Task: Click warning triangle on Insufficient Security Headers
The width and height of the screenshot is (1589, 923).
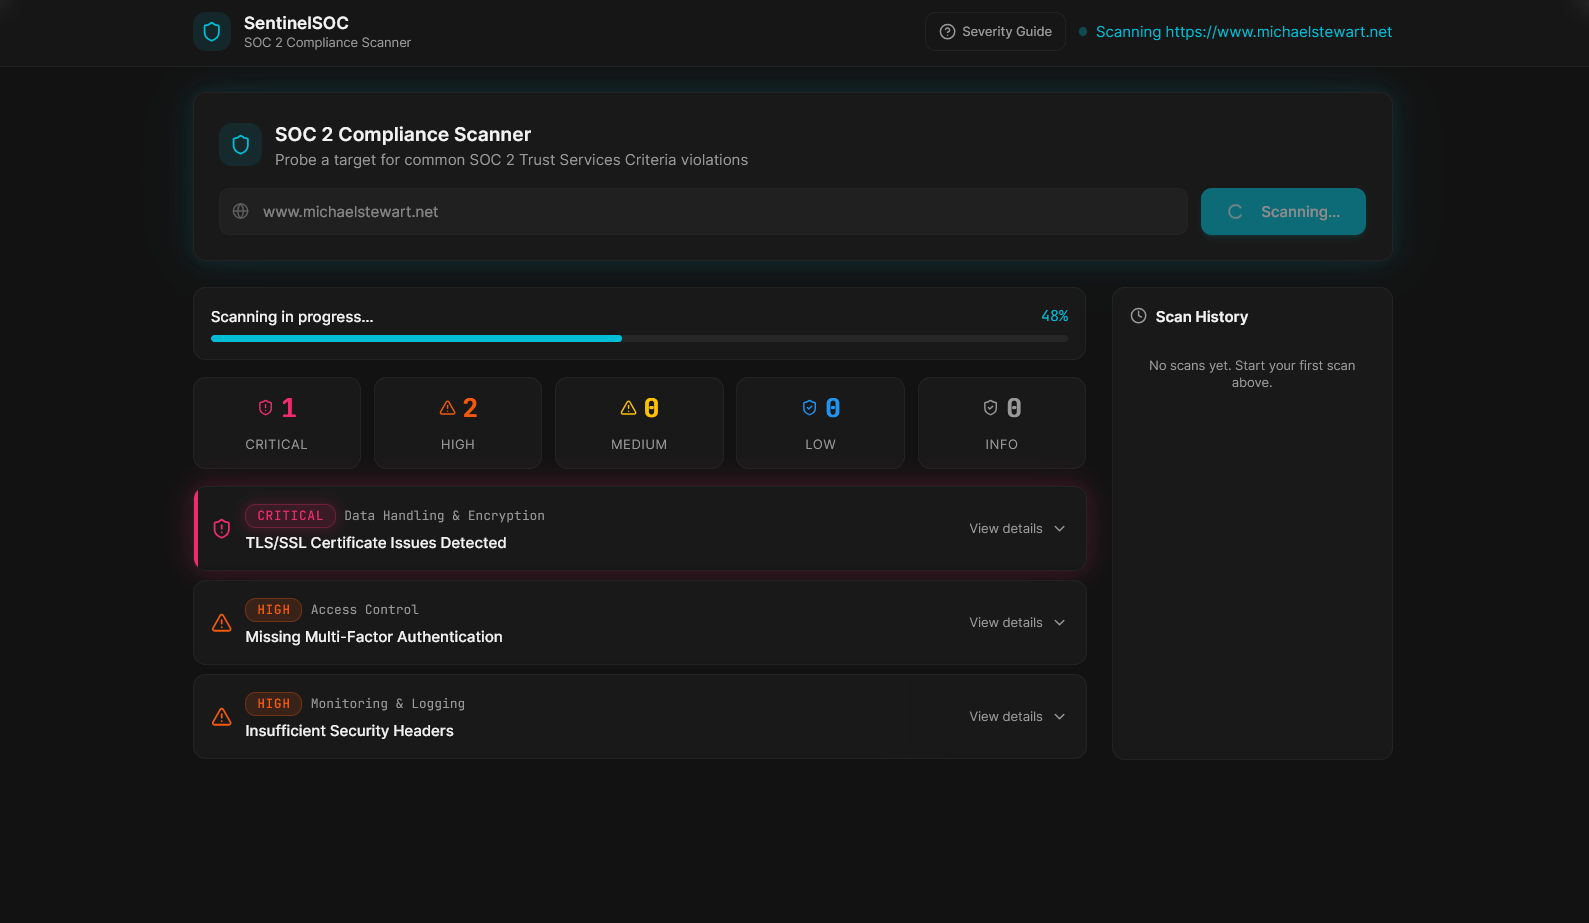Action: tap(222, 717)
